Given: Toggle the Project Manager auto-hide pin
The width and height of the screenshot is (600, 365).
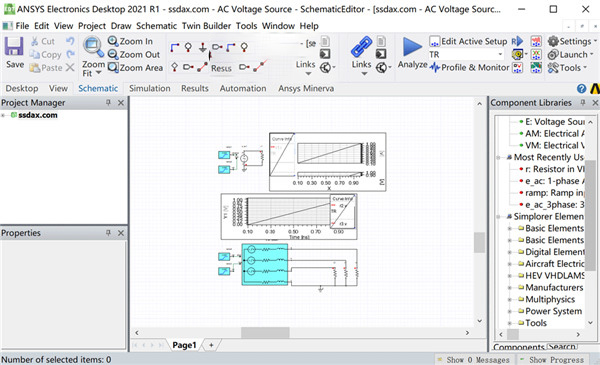Looking at the screenshot, I should [108, 103].
